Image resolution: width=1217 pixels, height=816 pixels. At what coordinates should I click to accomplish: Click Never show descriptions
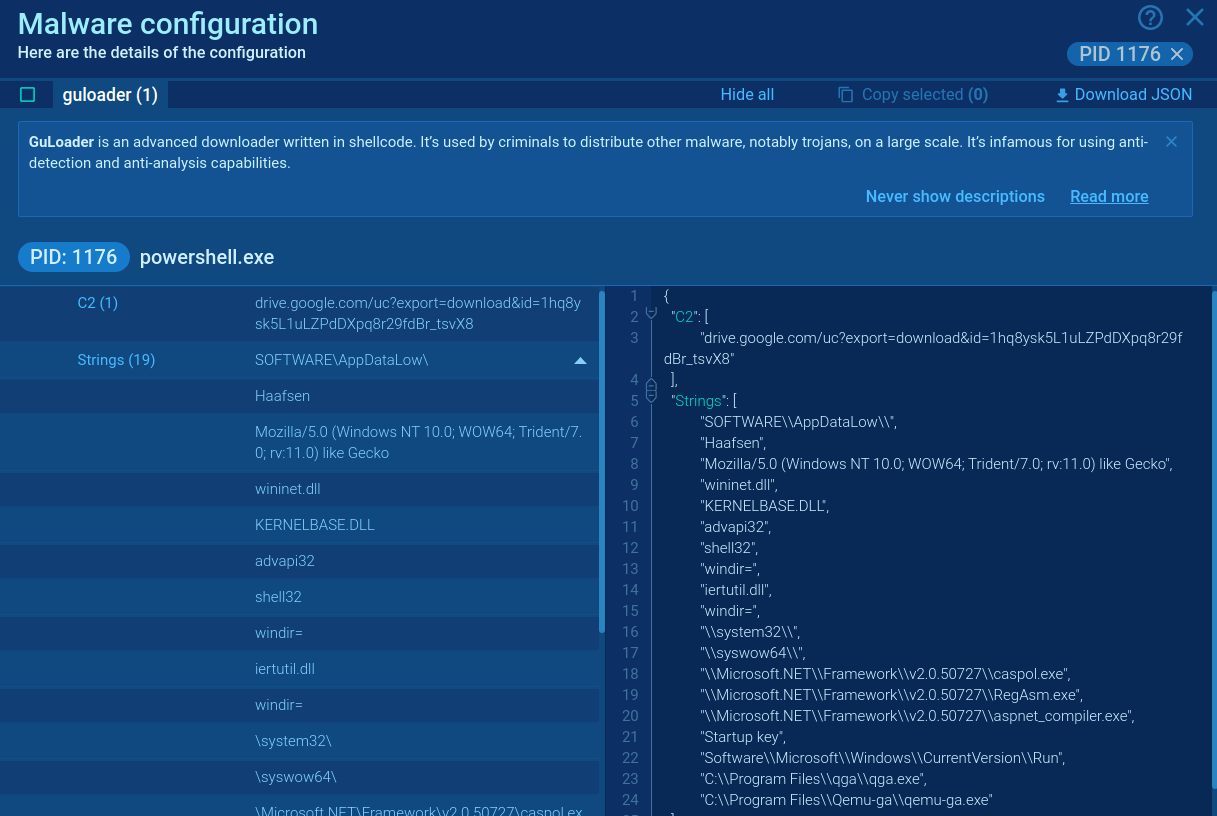click(954, 197)
